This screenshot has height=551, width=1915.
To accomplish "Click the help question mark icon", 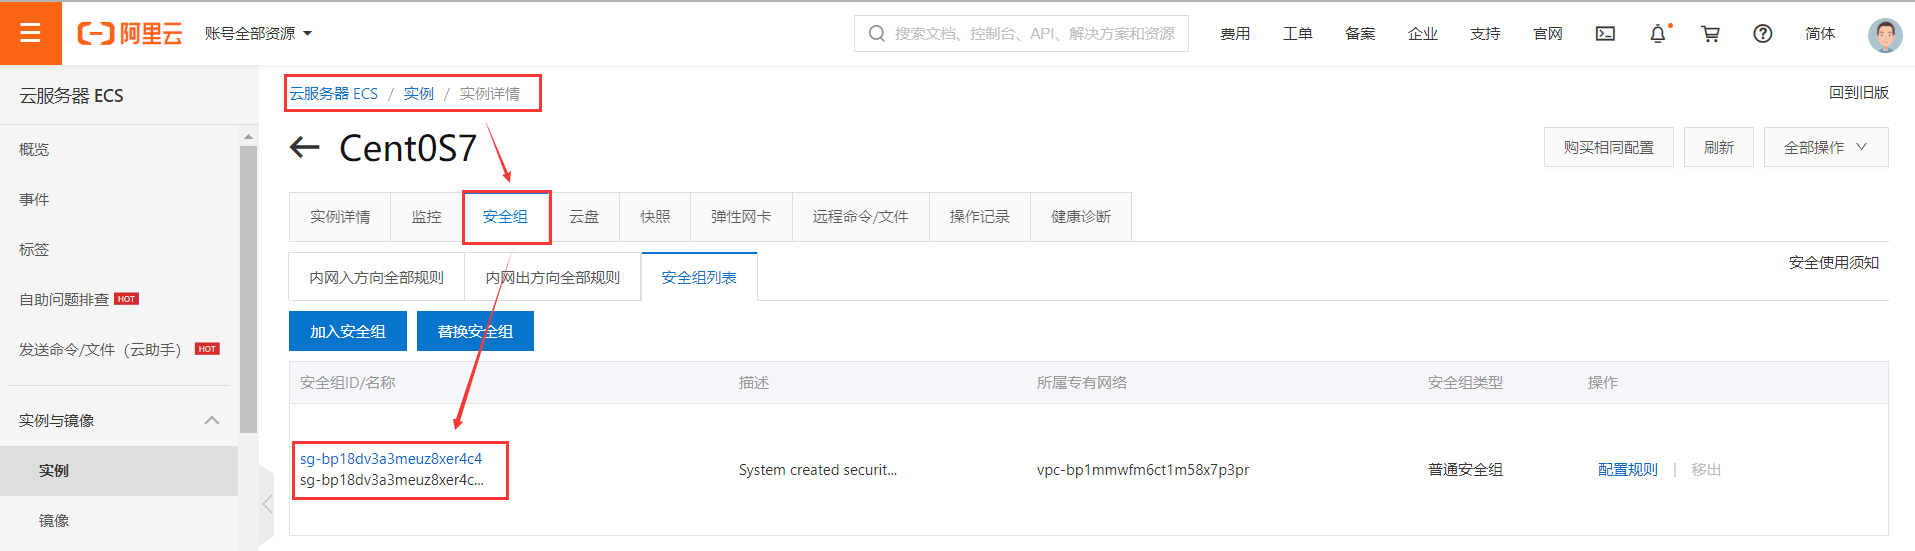I will click(x=1762, y=34).
